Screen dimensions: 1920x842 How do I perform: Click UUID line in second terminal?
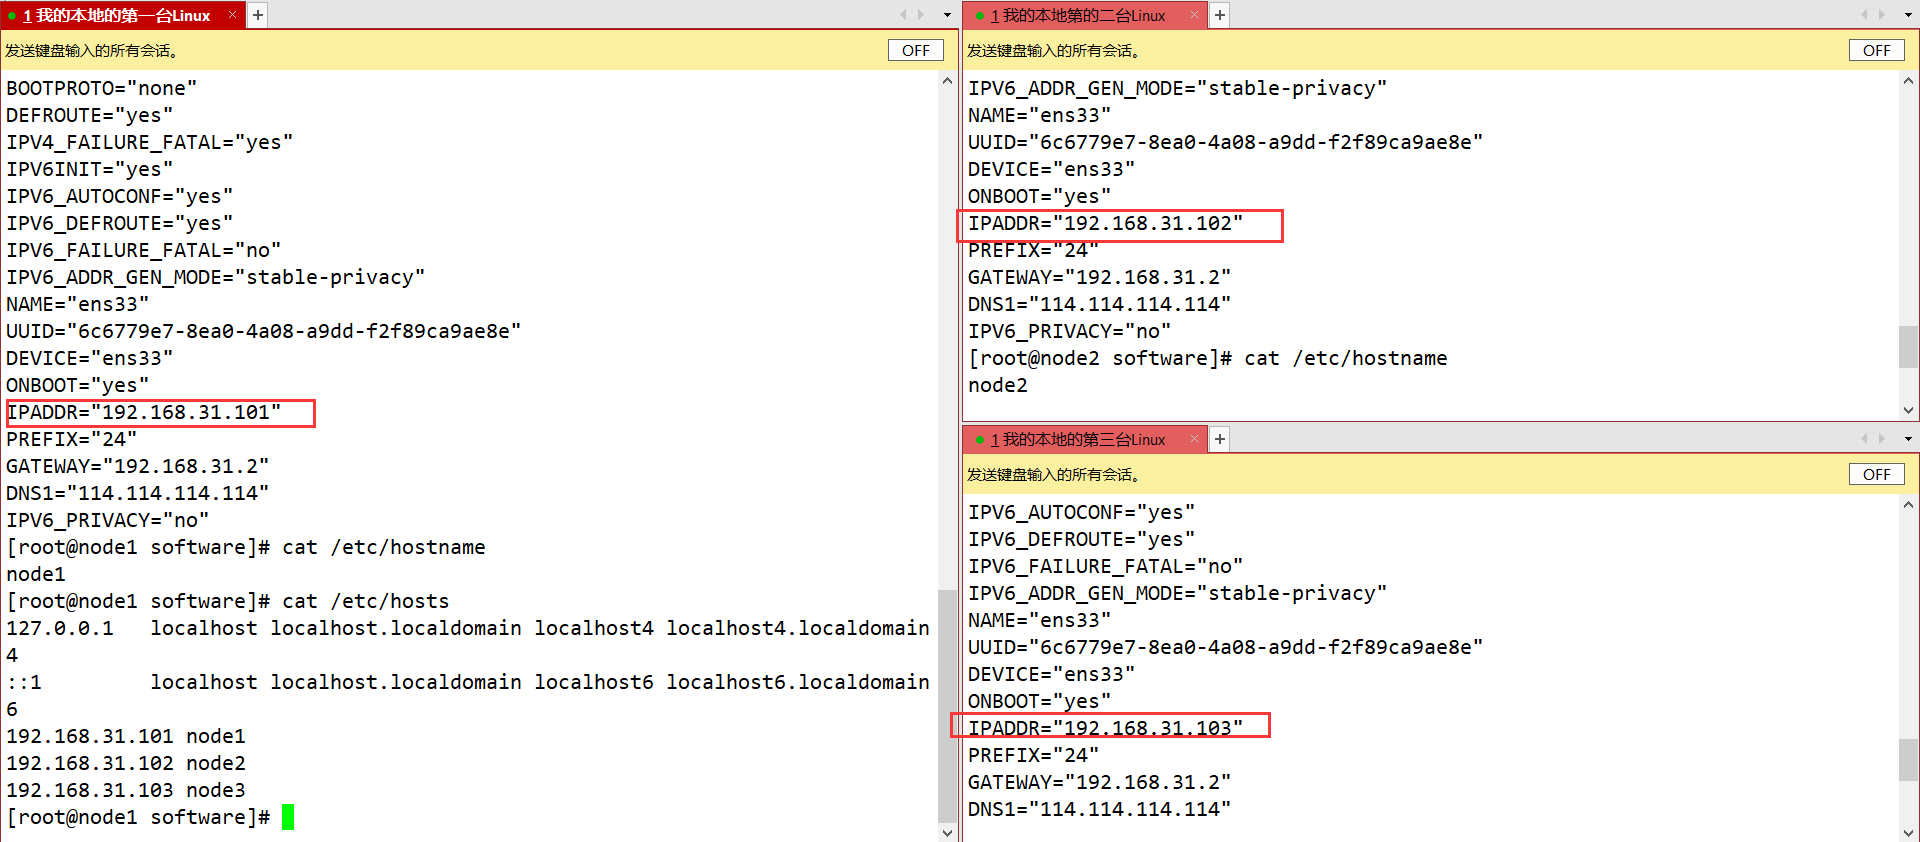click(1225, 142)
